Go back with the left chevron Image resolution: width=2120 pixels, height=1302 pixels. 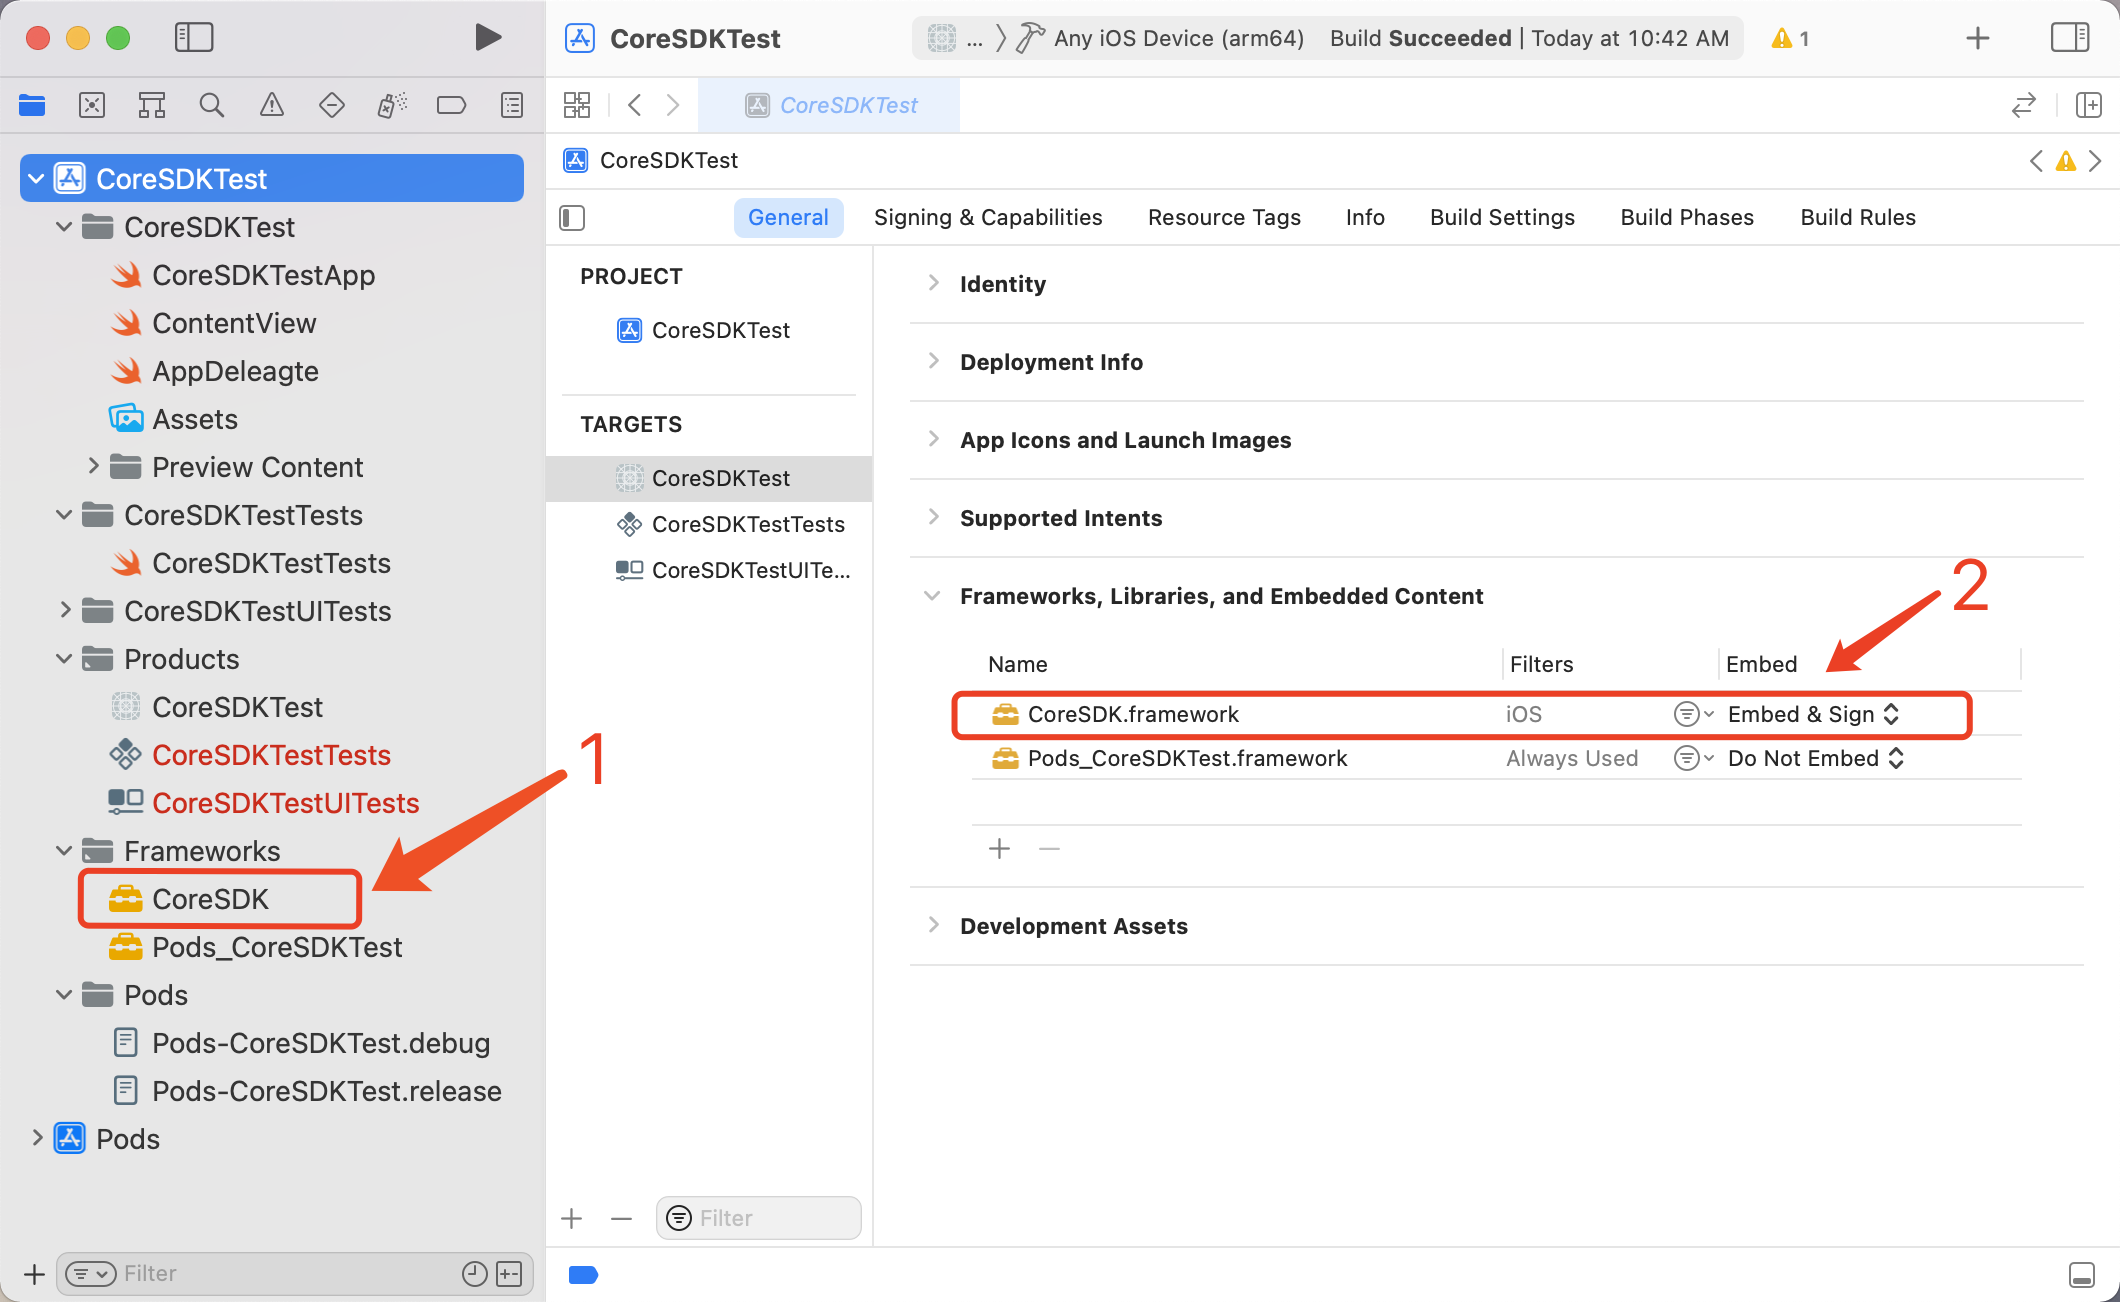coord(634,105)
